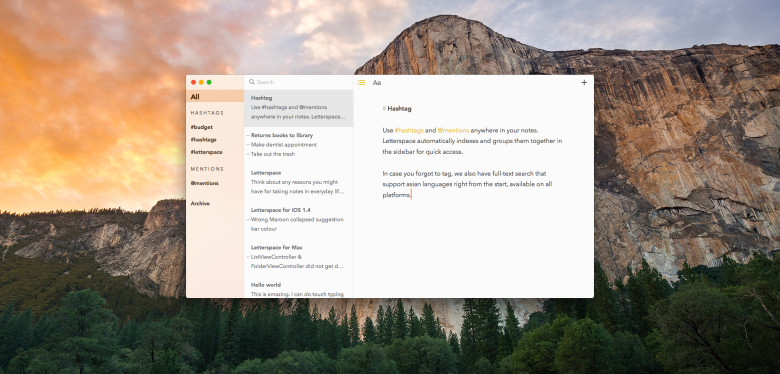Viewport: 780px width, 374px height.
Task: Show notes with @mentions
Action: (x=204, y=183)
